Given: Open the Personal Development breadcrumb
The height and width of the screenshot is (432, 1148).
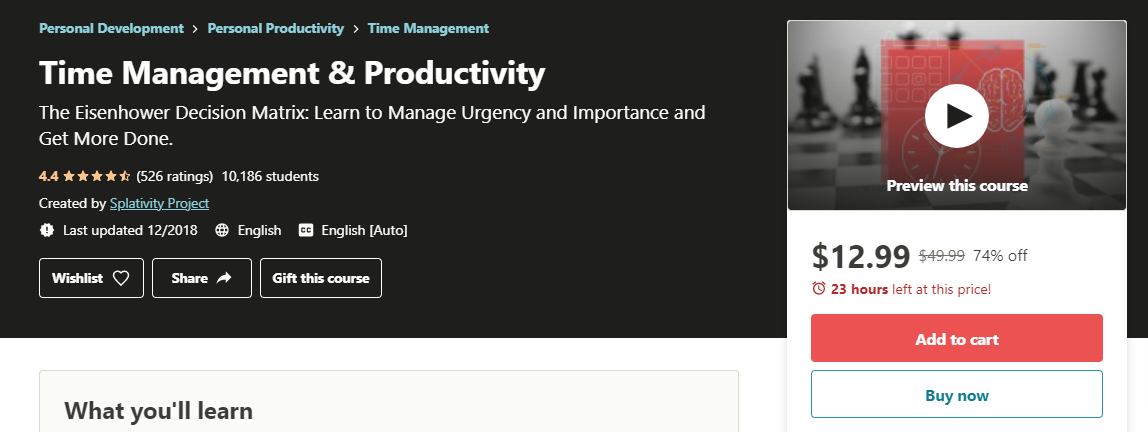Looking at the screenshot, I should 111,28.
